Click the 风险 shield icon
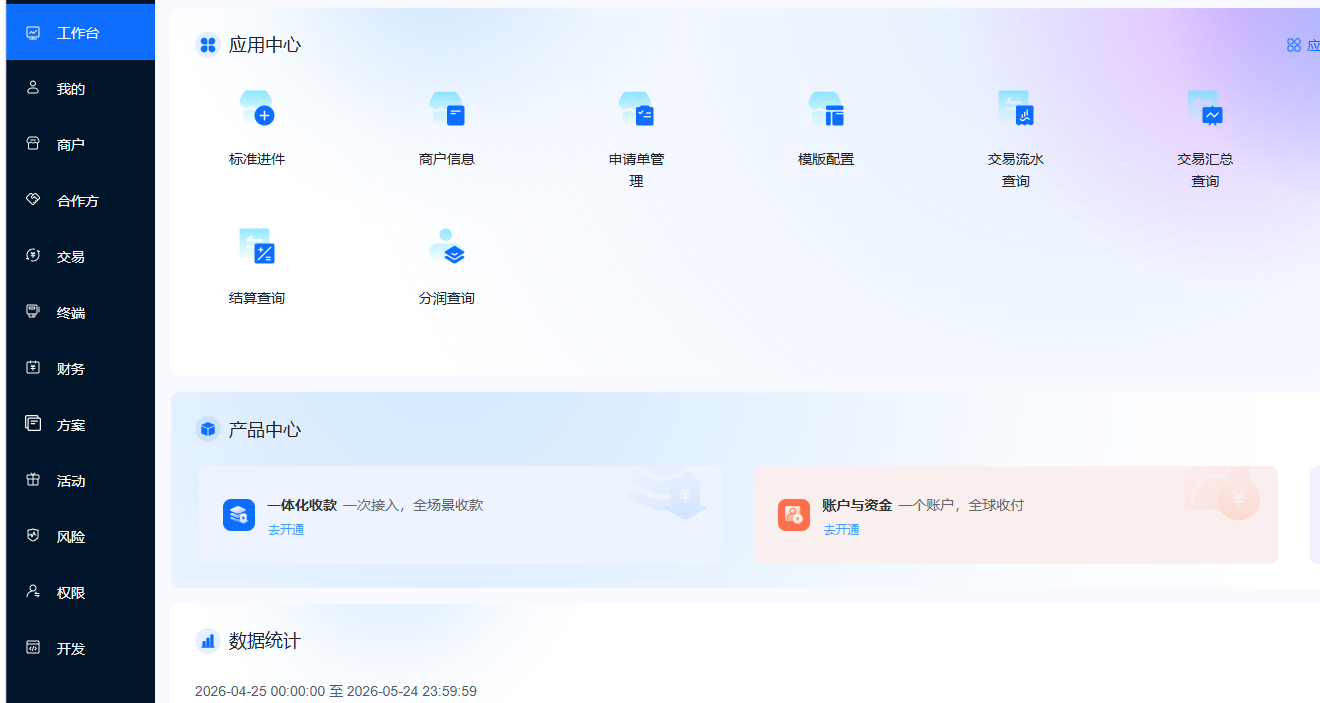Viewport: 1320px width, 703px height. [x=33, y=535]
